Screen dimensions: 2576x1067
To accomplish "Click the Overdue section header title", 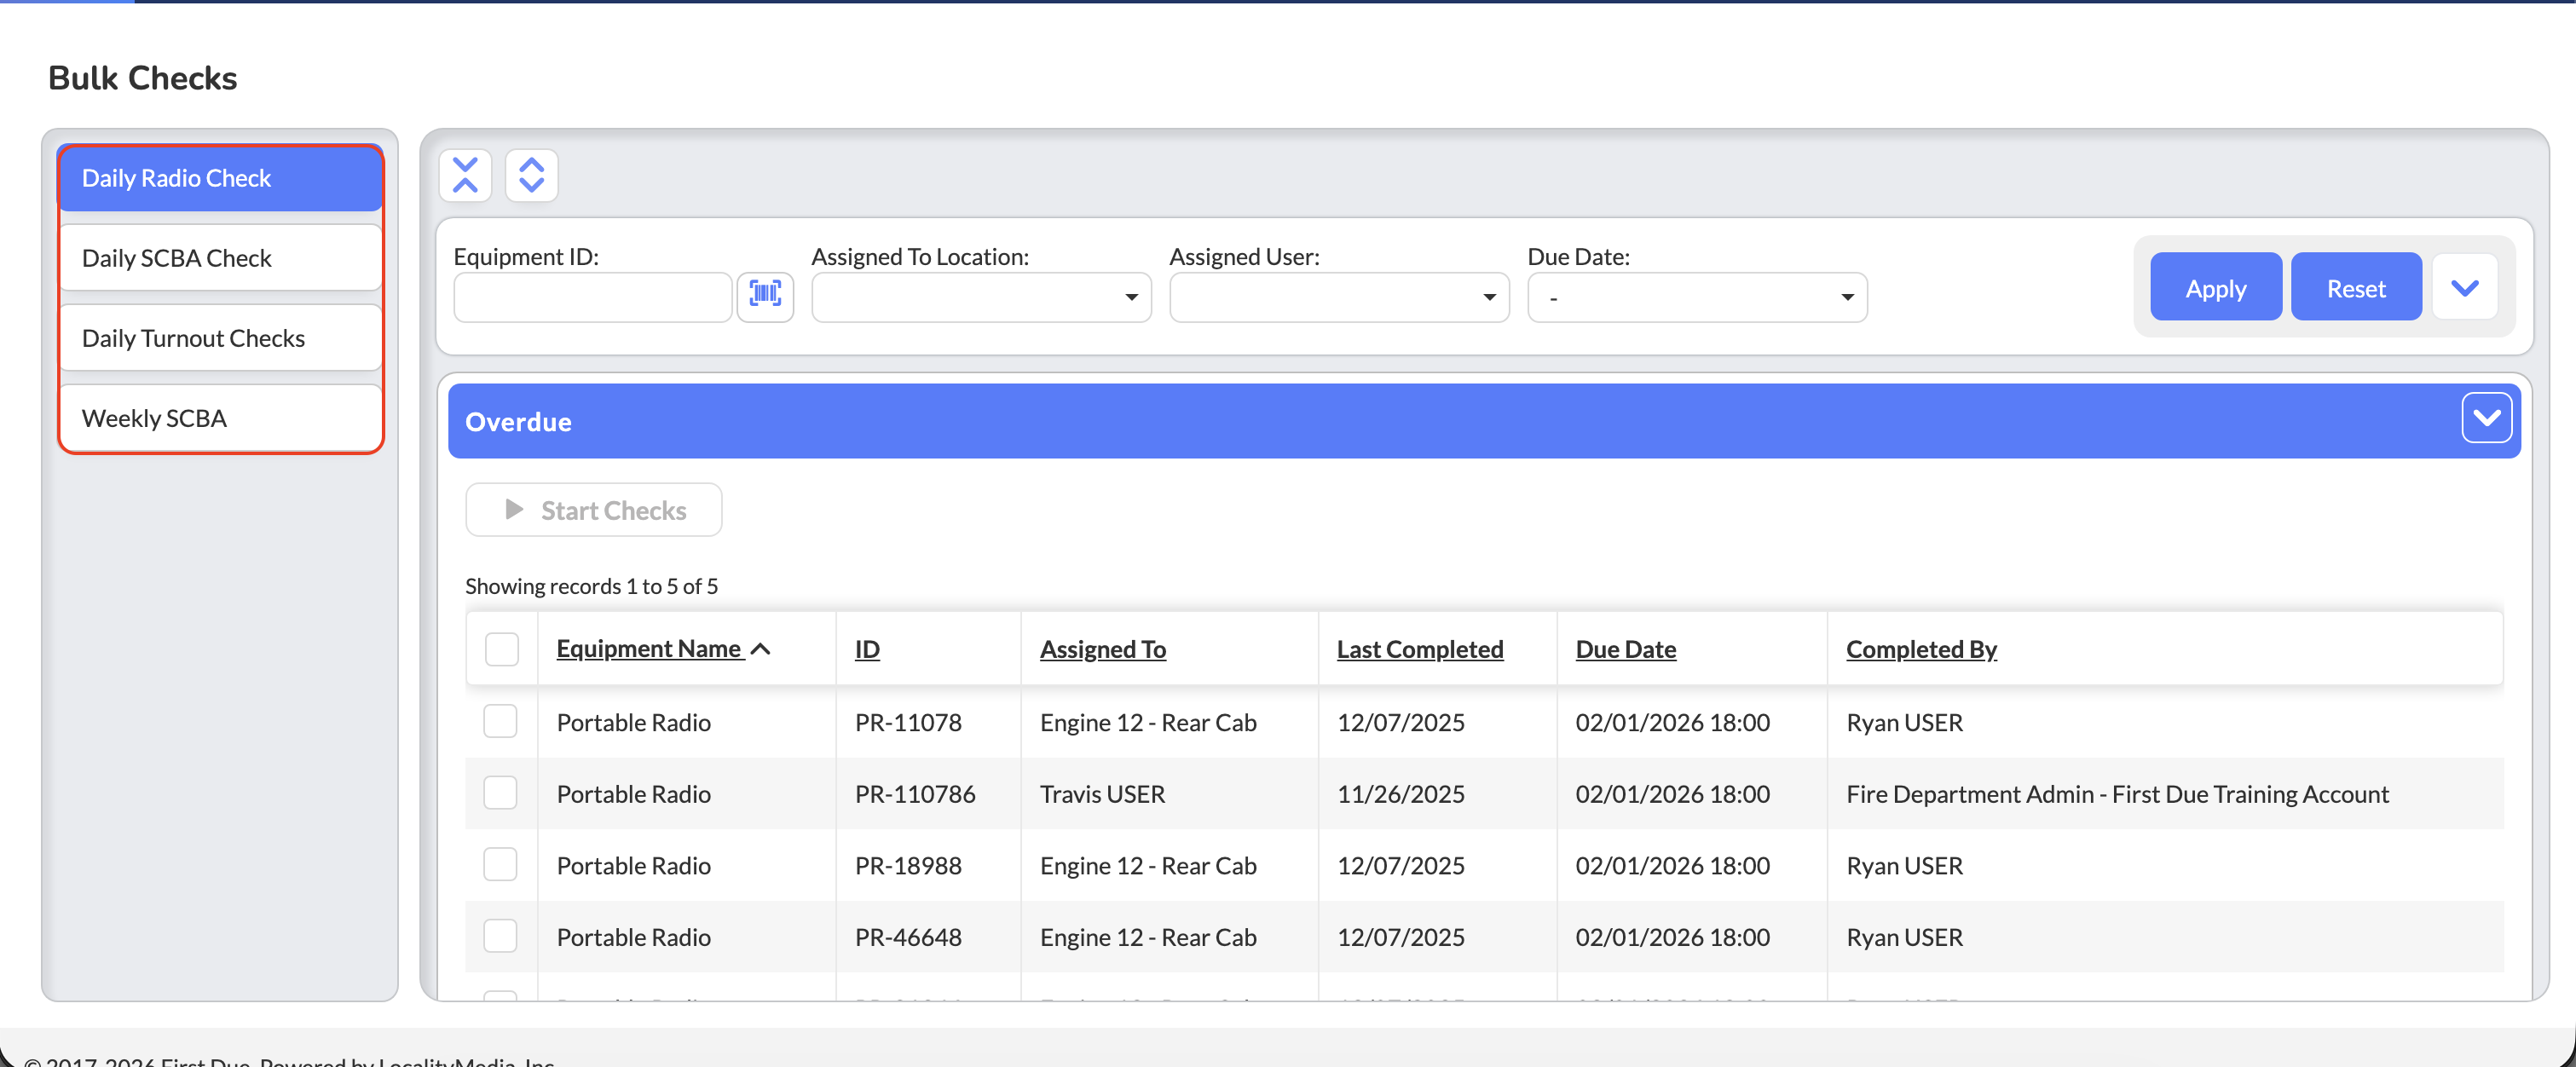I will pos(518,422).
